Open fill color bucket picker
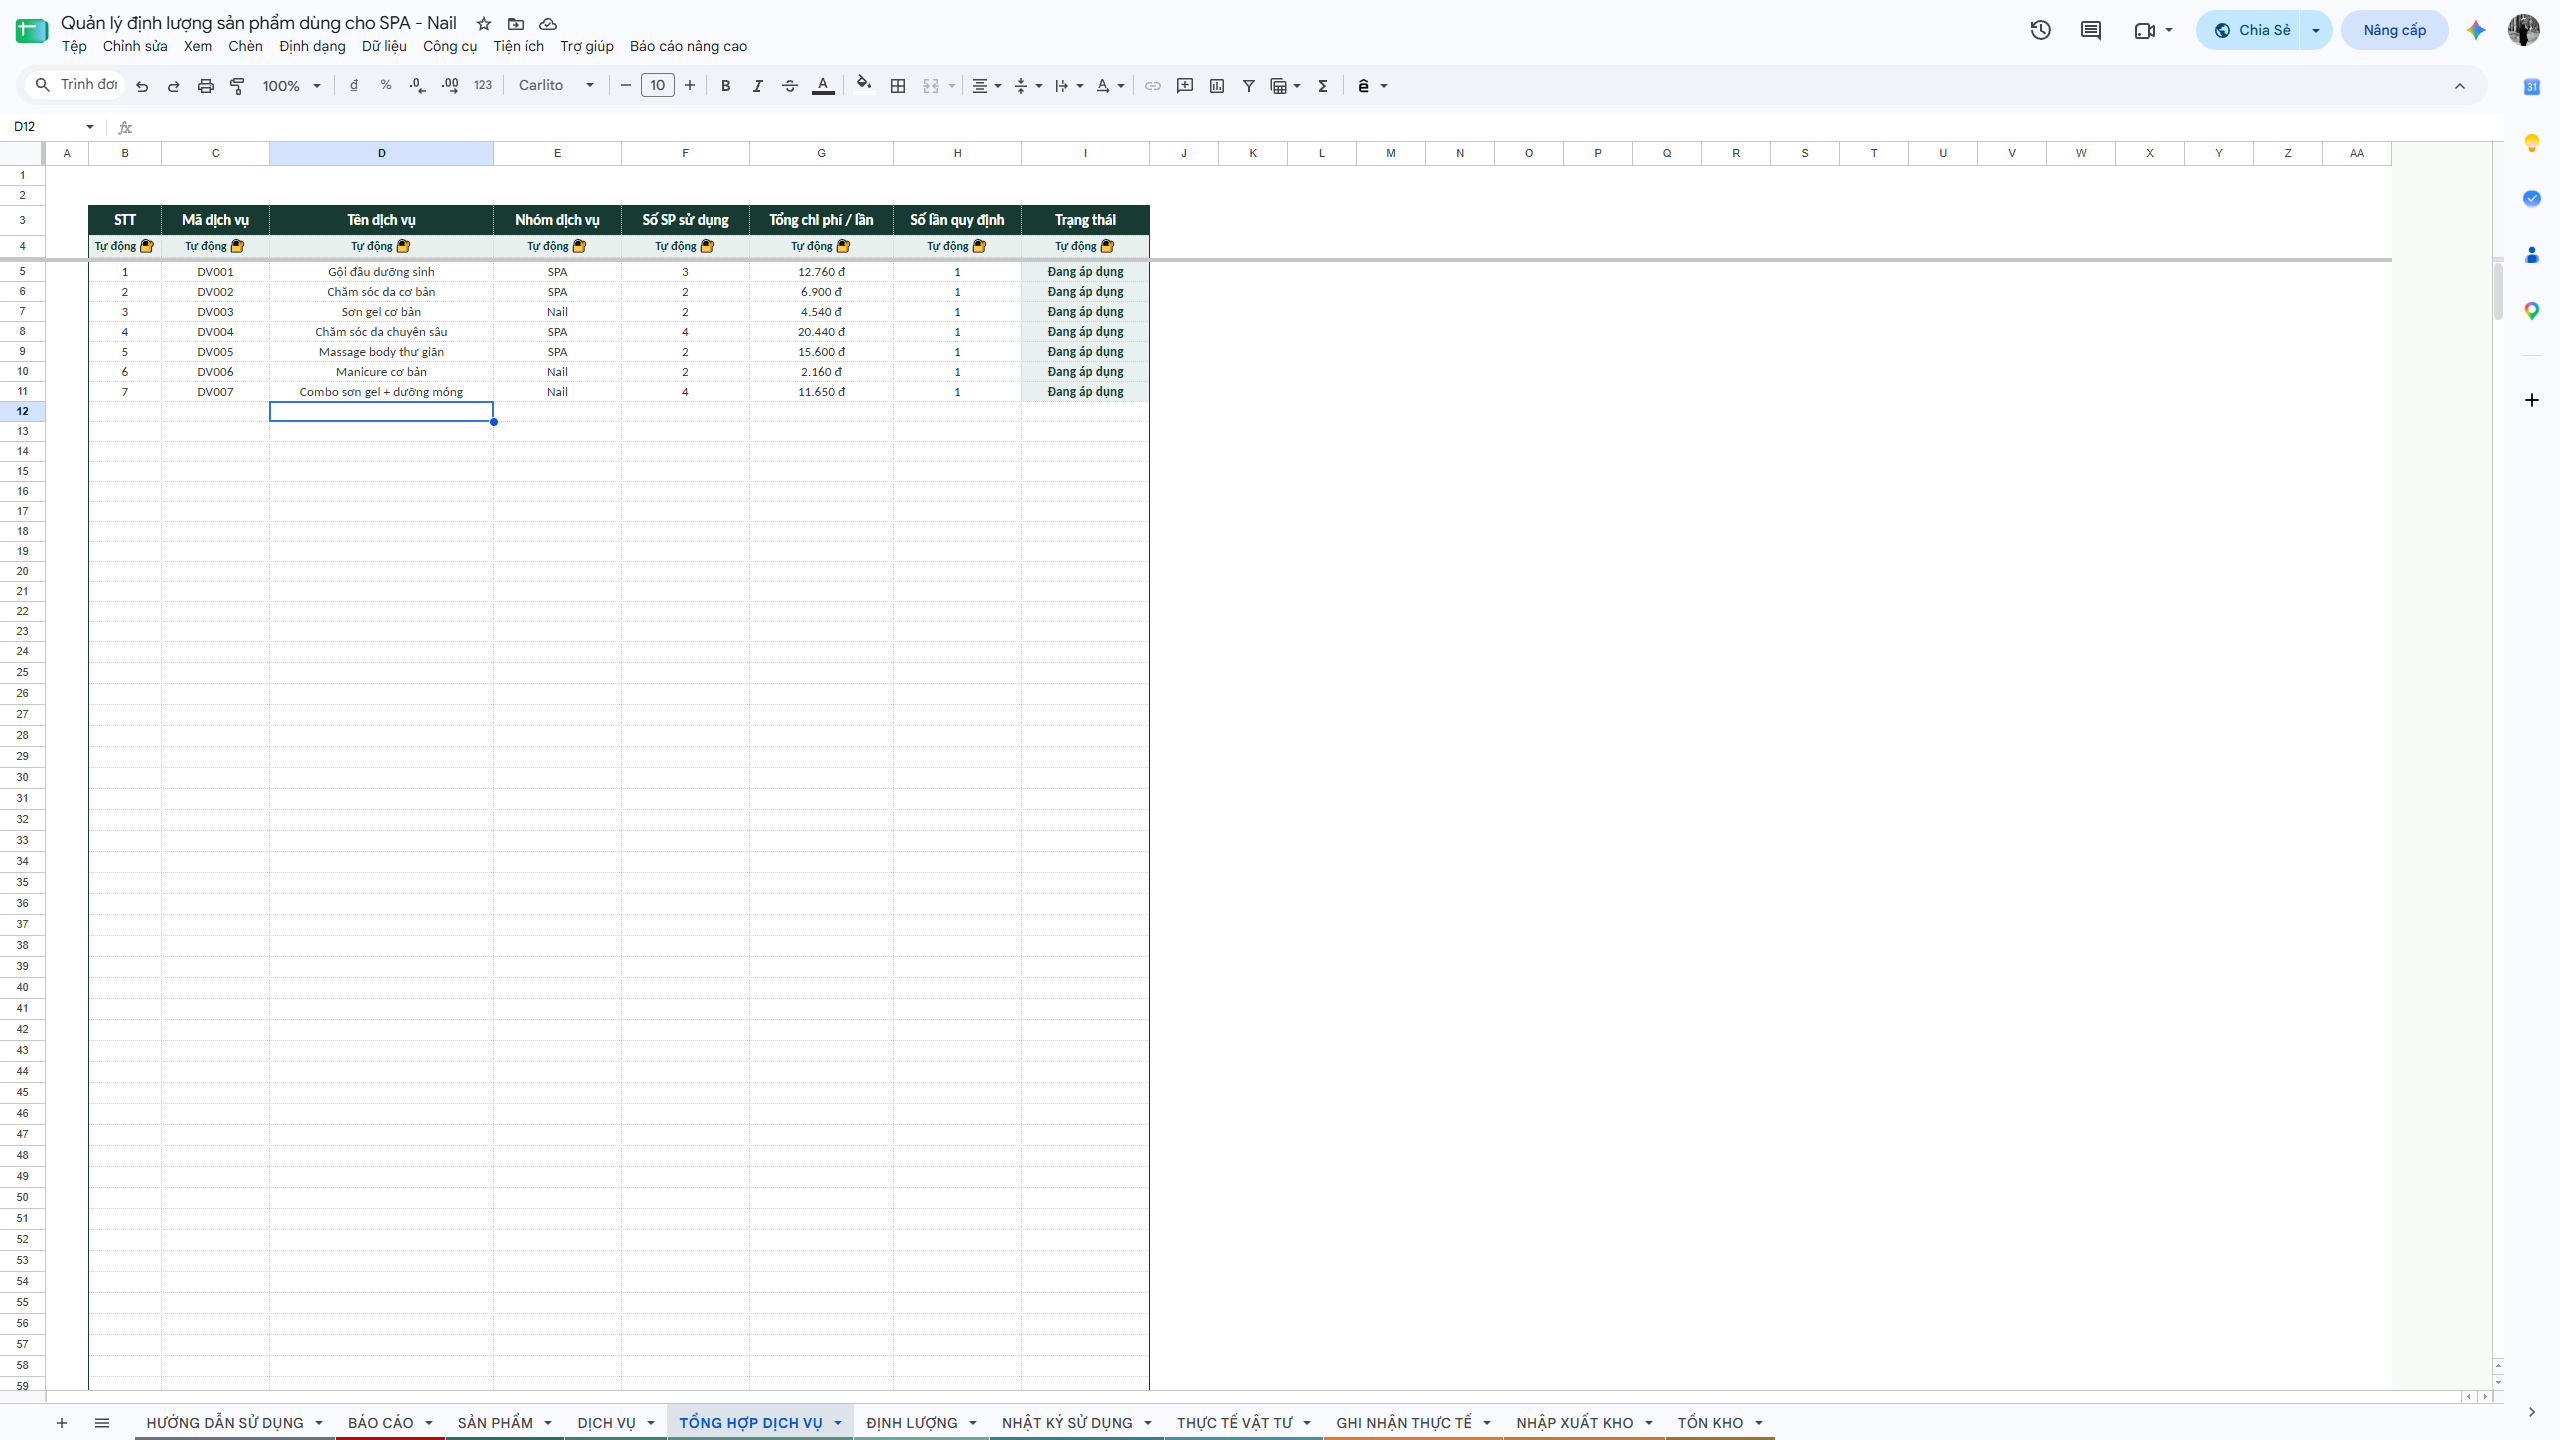The width and height of the screenshot is (2560, 1440). click(x=865, y=86)
